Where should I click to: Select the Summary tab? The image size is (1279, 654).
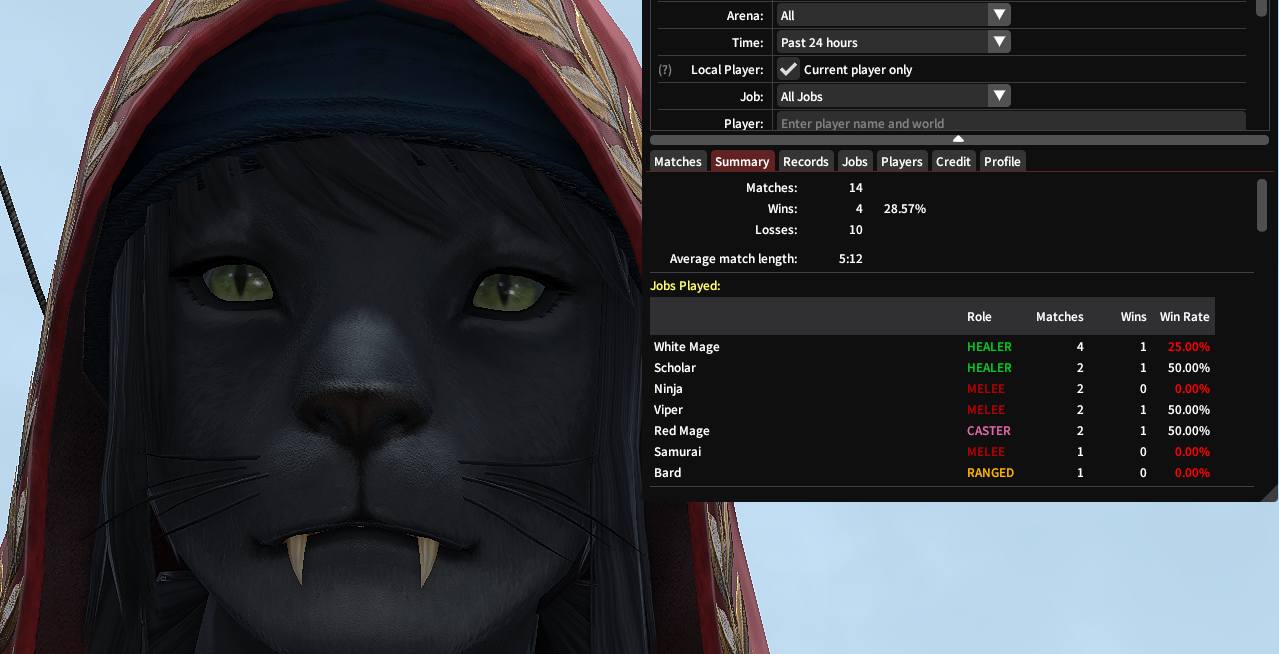pyautogui.click(x=742, y=161)
